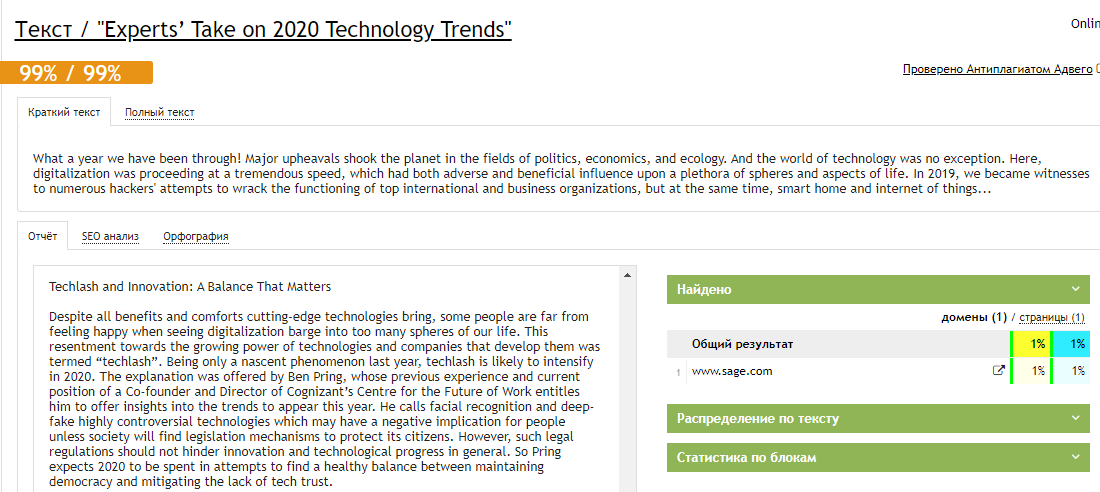Open Проверено Антиплагиатом Адвего link

(x=997, y=69)
